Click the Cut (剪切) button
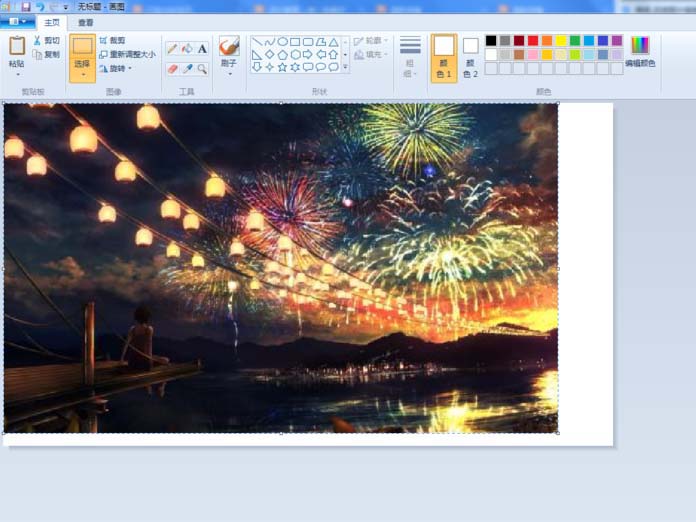 tap(47, 40)
